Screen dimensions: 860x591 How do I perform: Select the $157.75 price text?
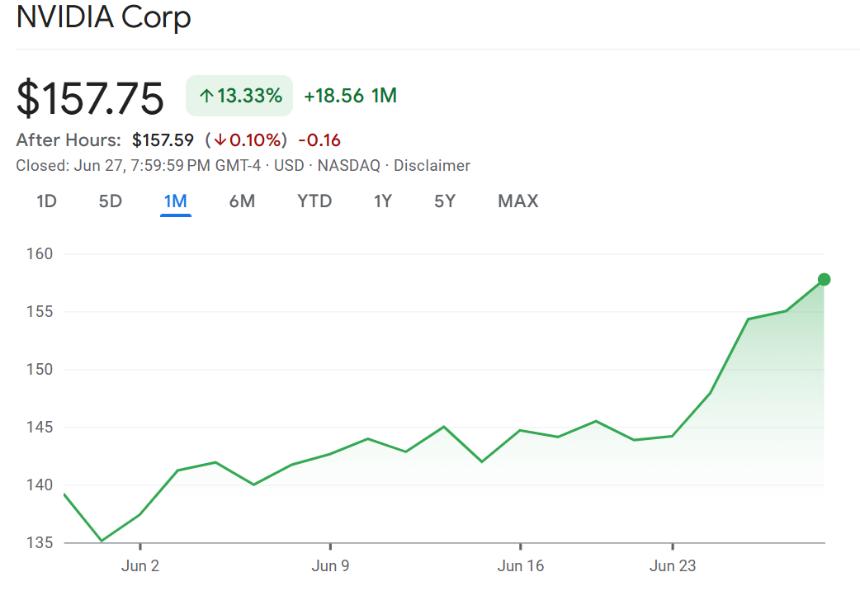[93, 94]
